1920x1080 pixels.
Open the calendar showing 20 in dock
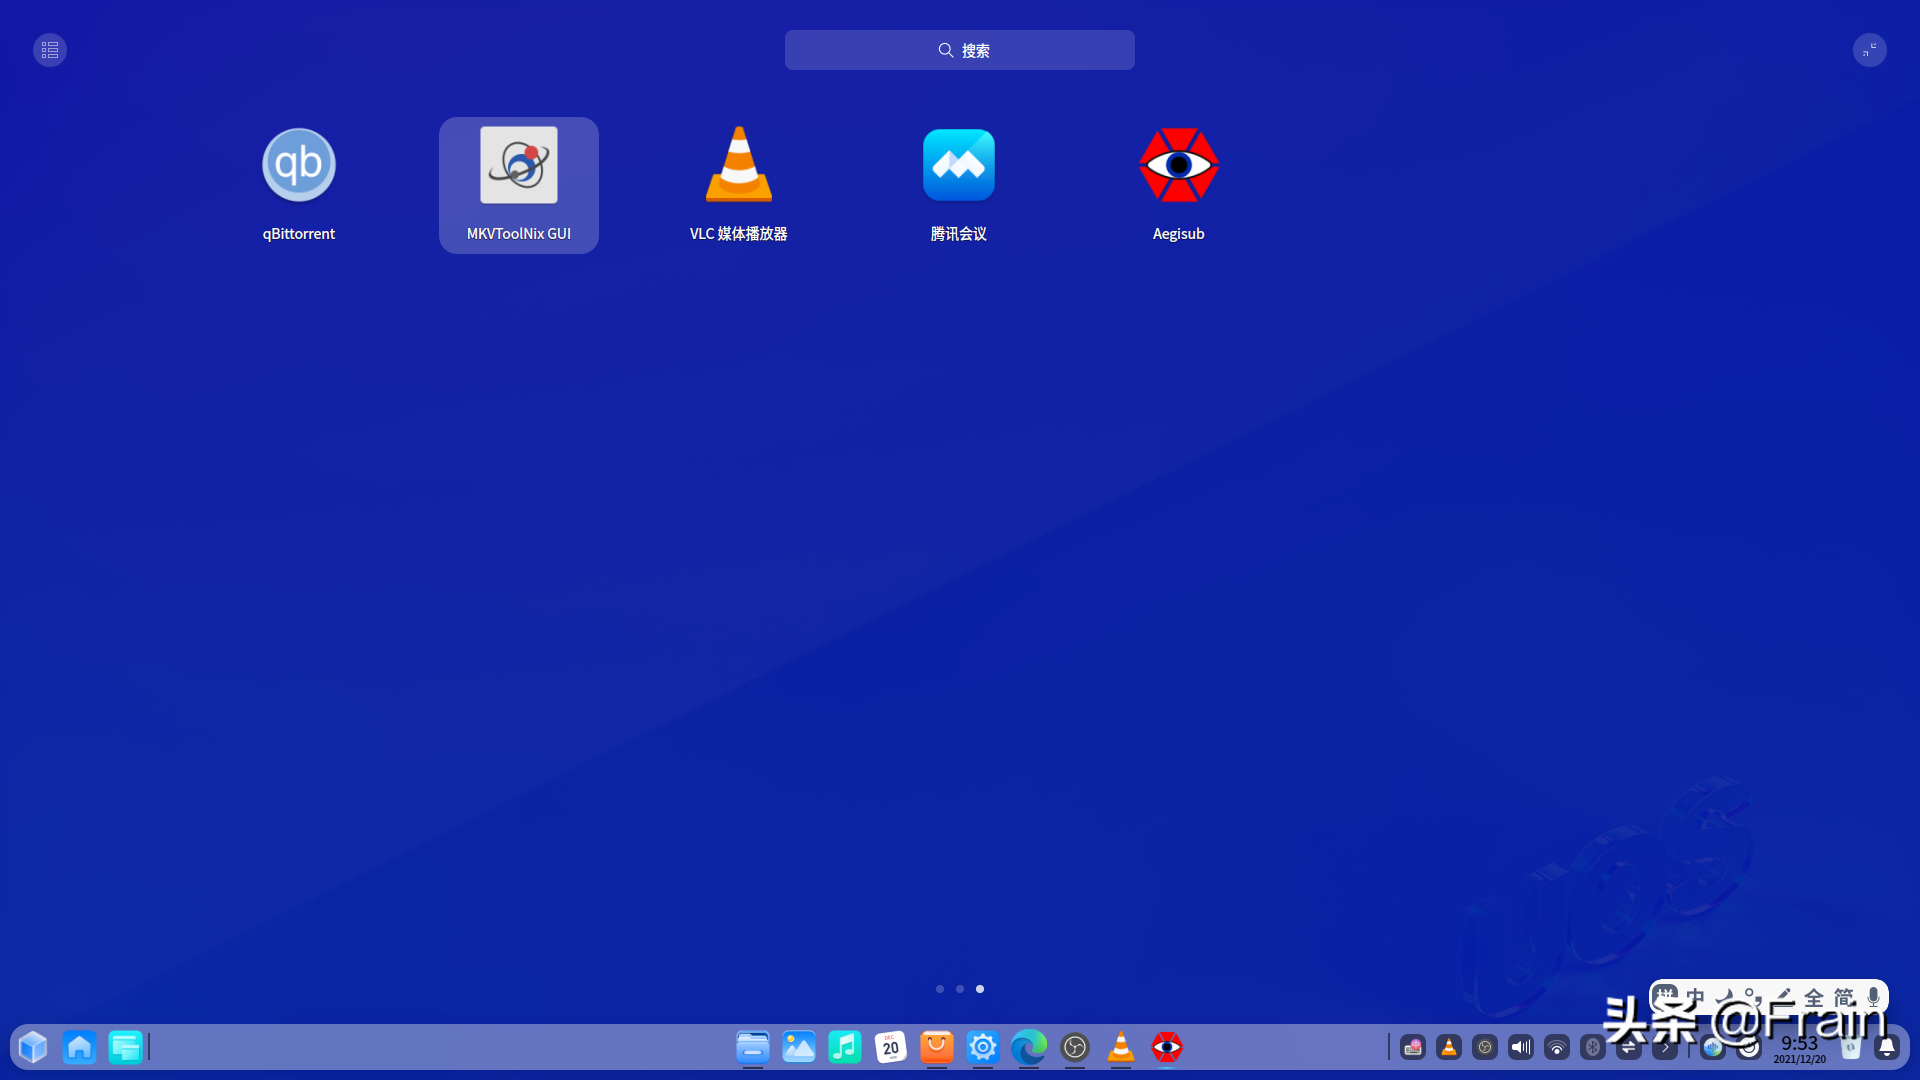[x=890, y=1047]
